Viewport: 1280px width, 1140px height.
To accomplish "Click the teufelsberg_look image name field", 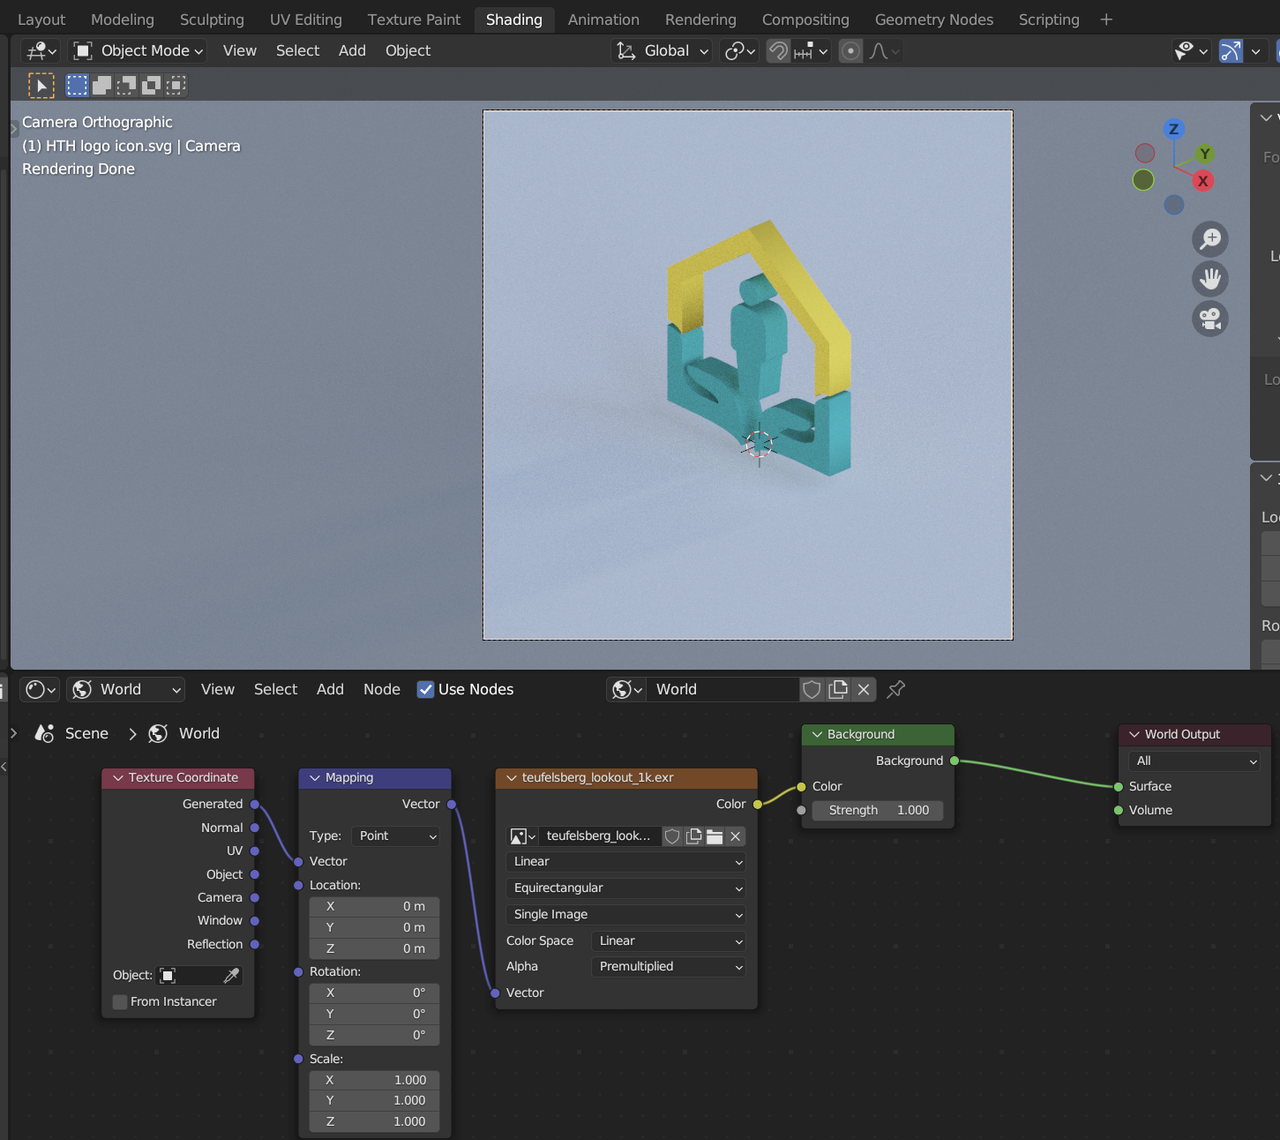I will (x=600, y=836).
